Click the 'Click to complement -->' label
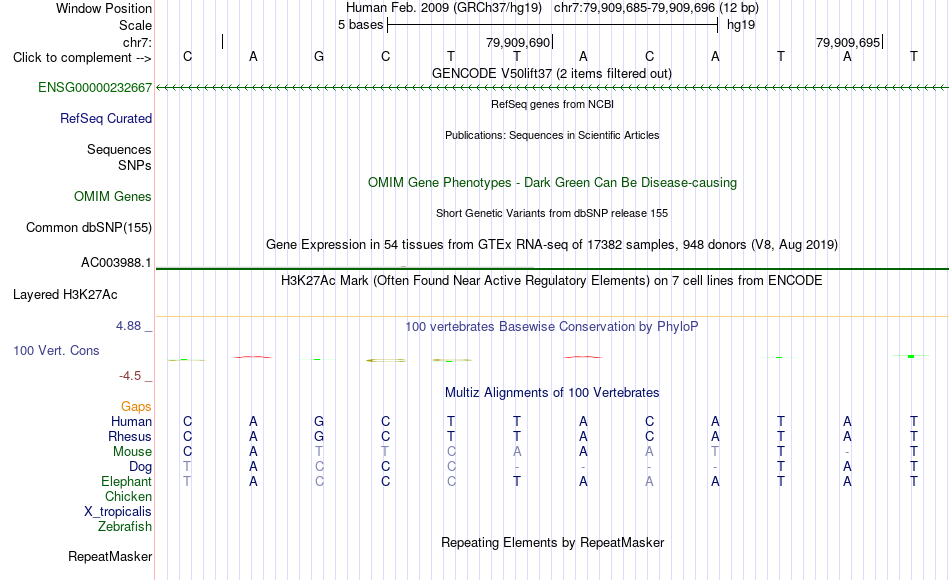 pyautogui.click(x=82, y=58)
